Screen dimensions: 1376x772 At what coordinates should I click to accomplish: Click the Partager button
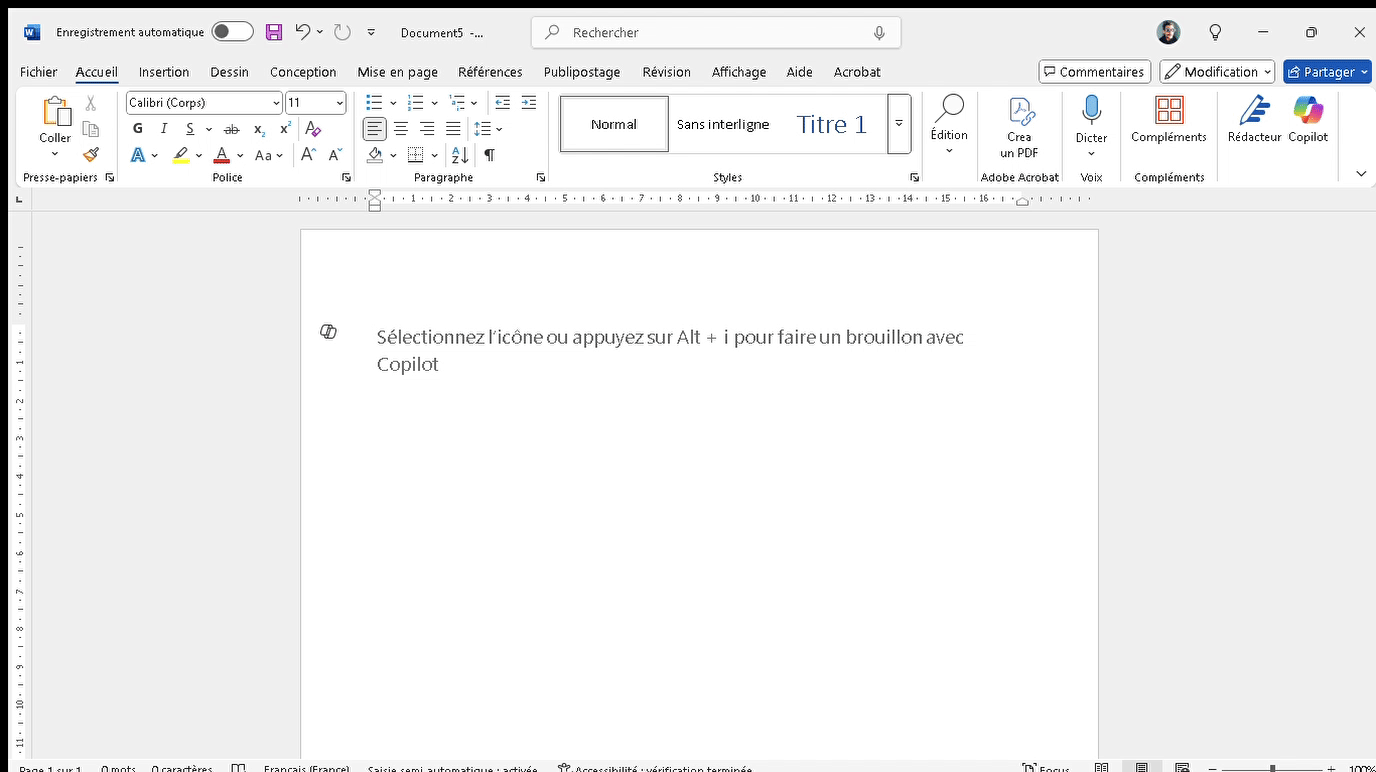[x=1320, y=72]
